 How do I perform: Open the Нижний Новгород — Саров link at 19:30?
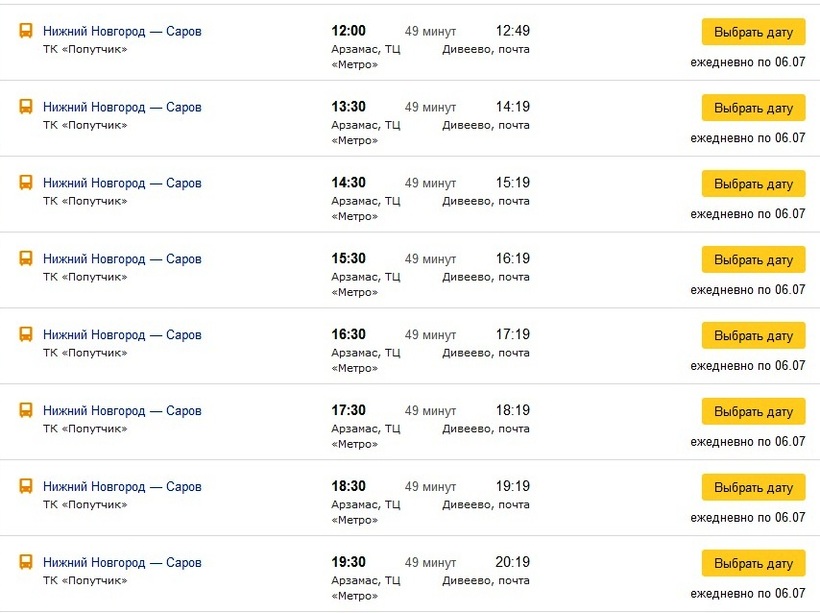(122, 562)
